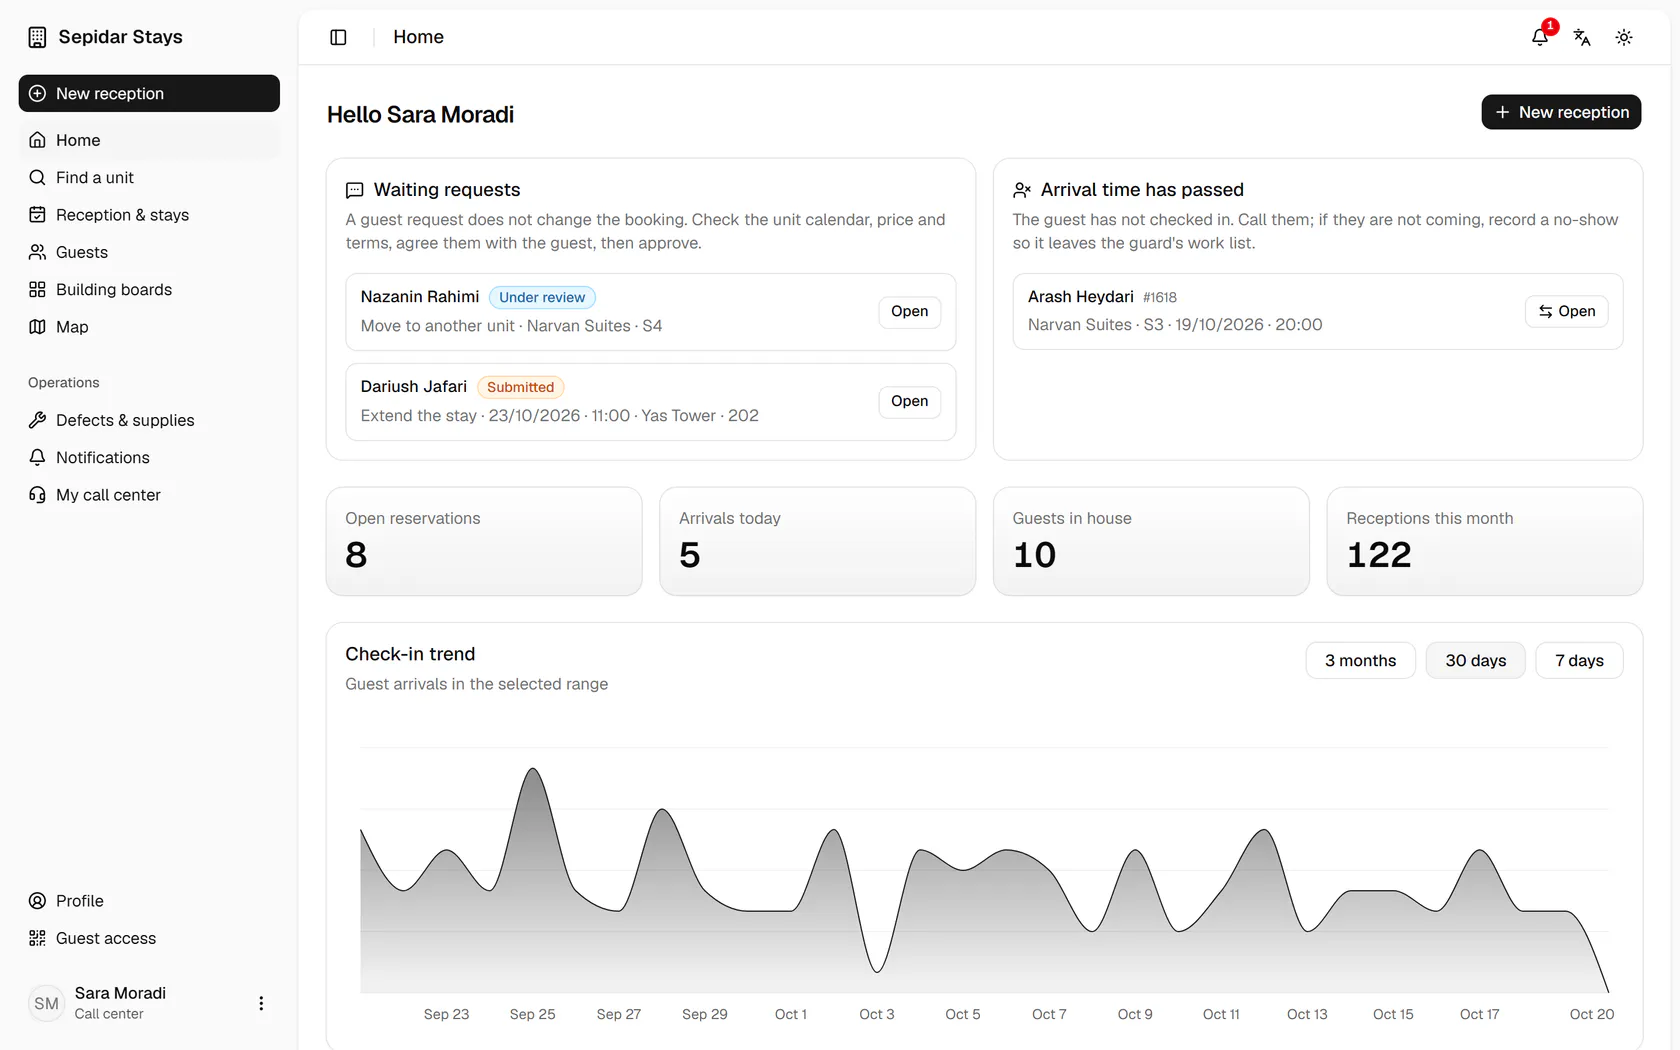1680x1050 pixels.
Task: Click the Sepidar Stays building logo
Action: point(37,37)
